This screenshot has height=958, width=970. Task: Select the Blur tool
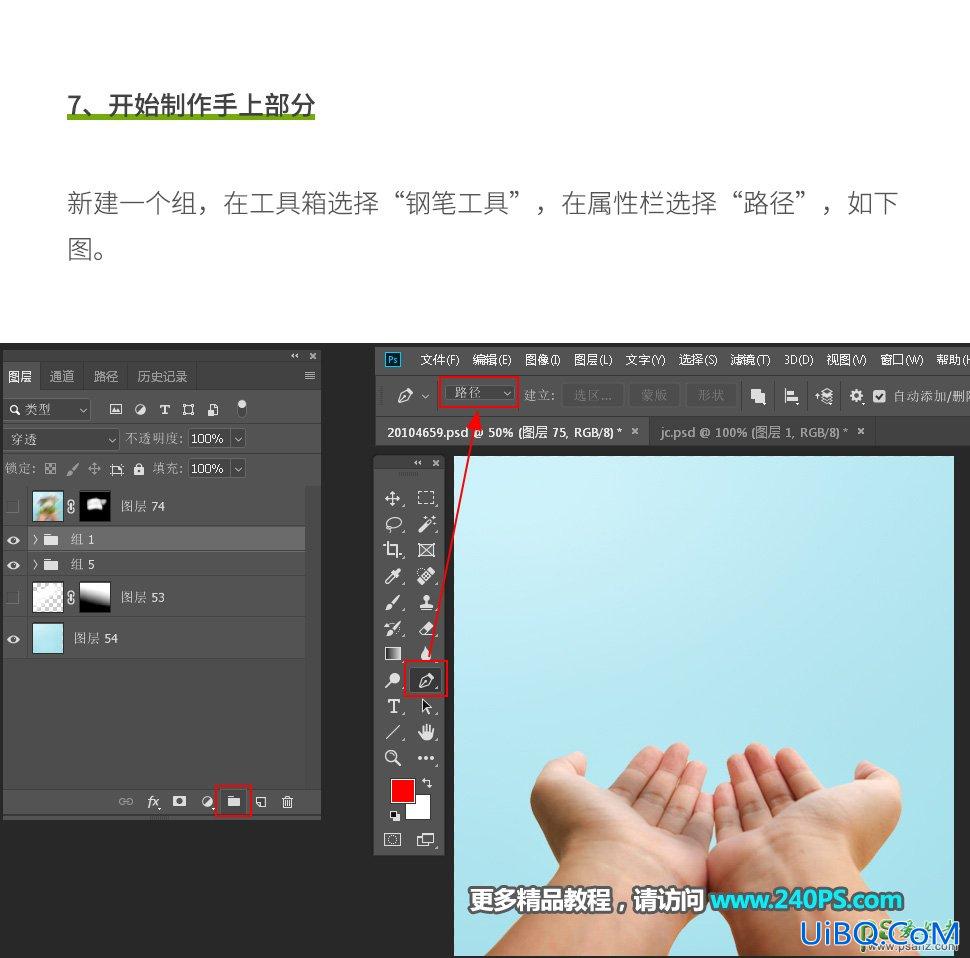click(x=426, y=652)
